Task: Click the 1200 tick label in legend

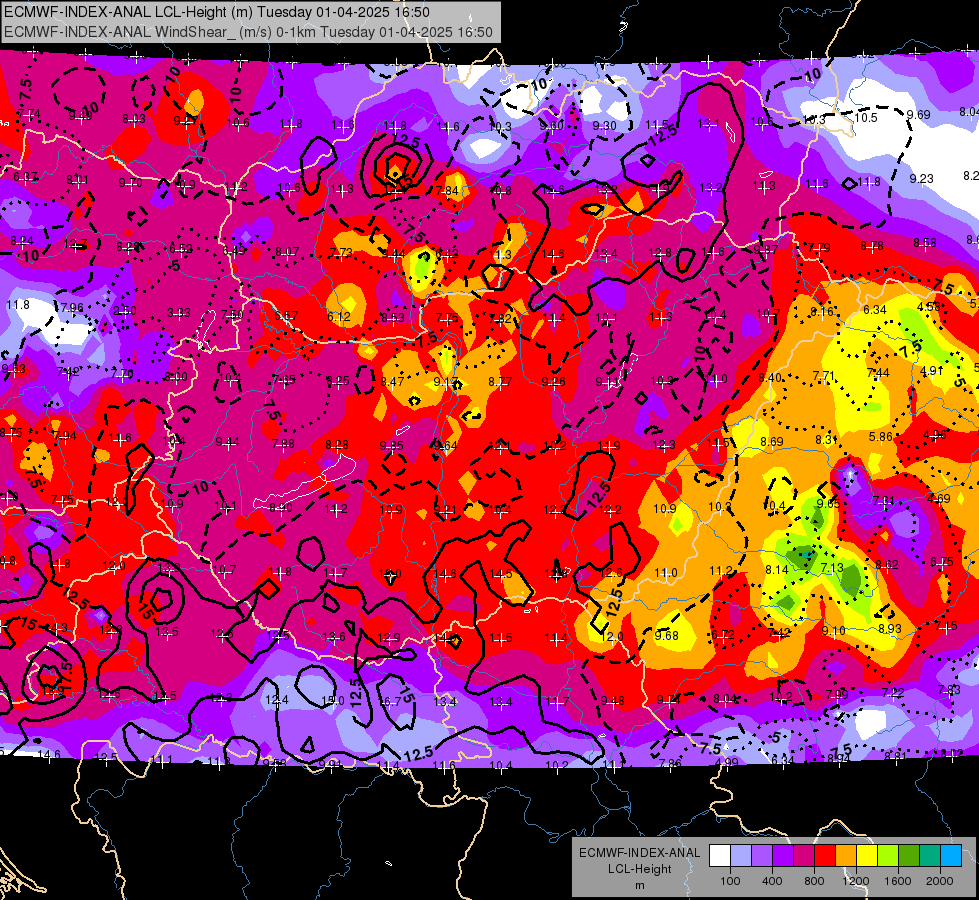Action: click(x=855, y=881)
